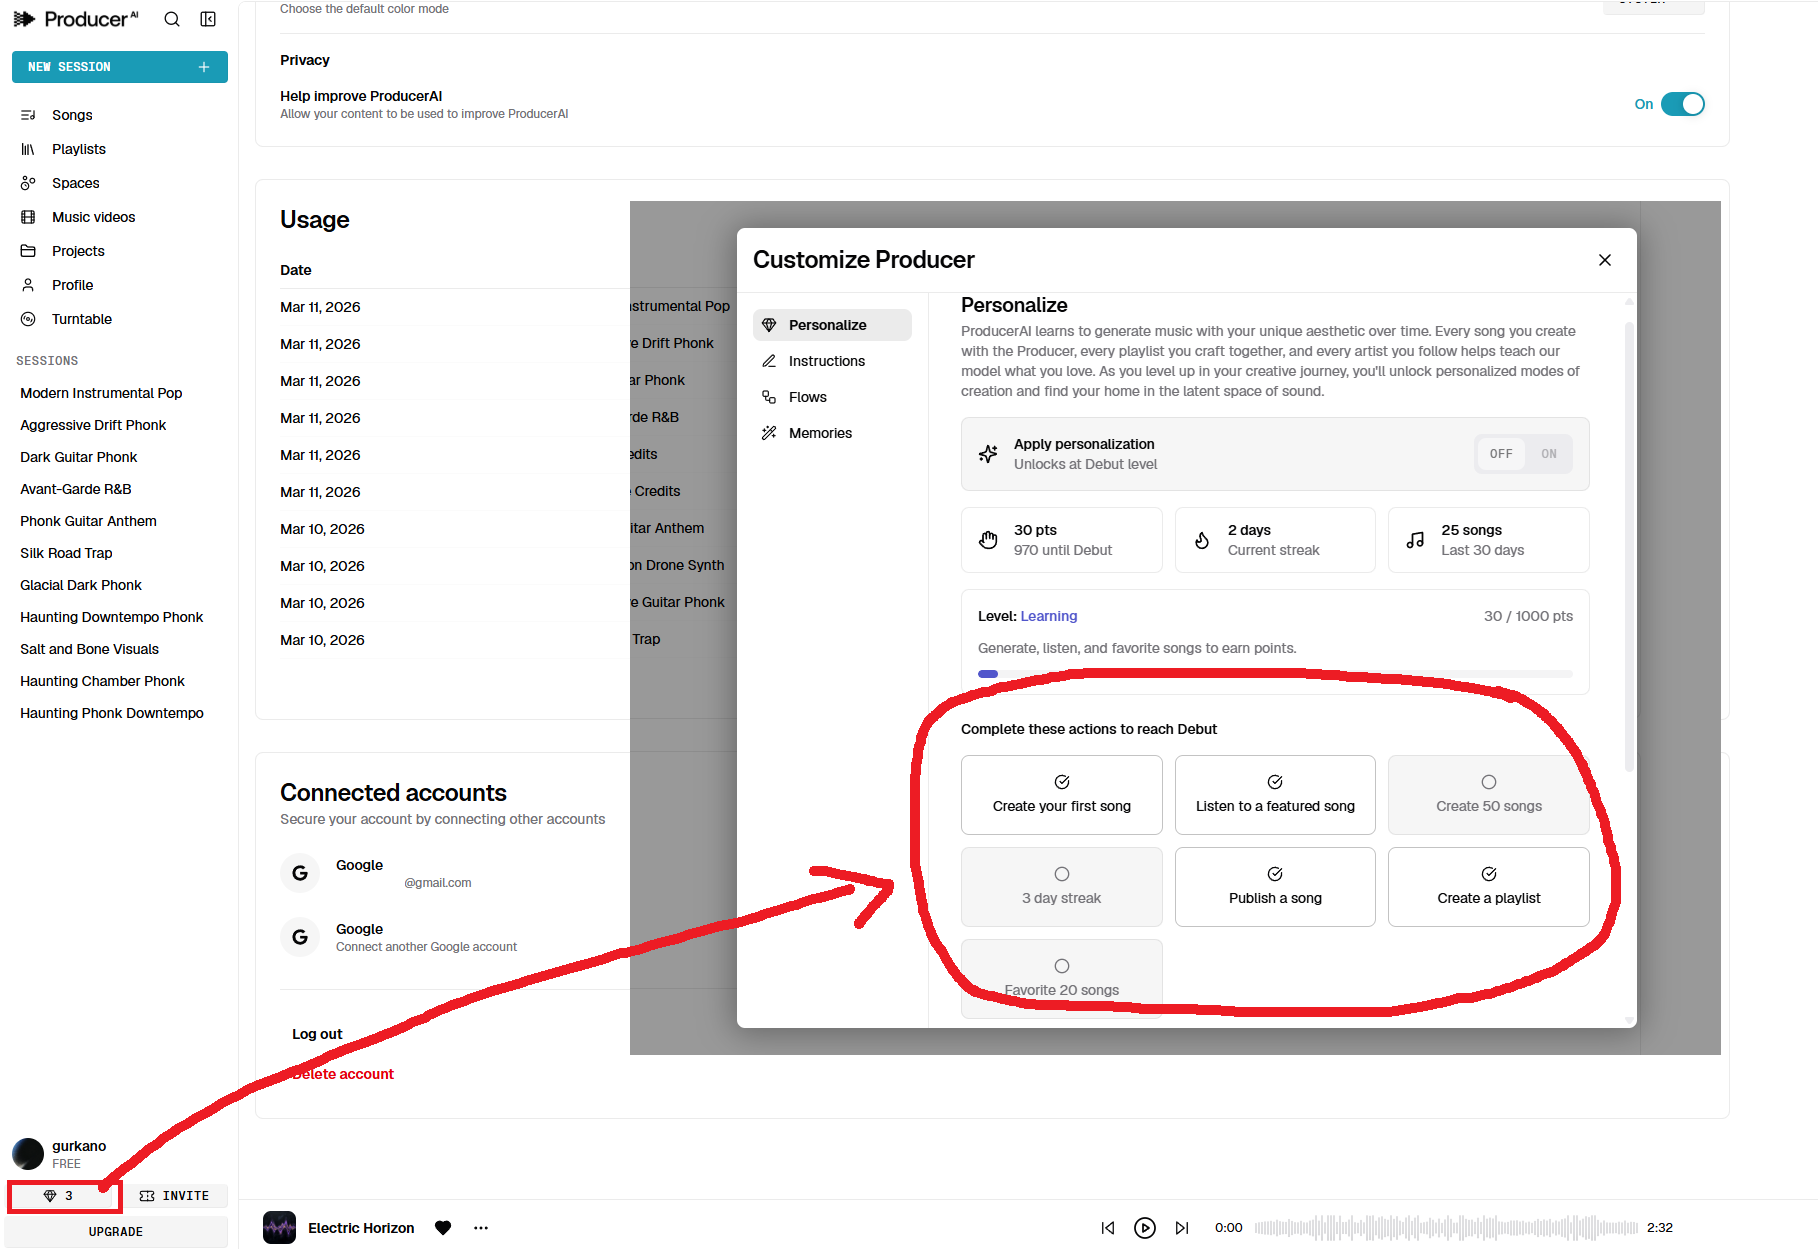Image resolution: width=1818 pixels, height=1249 pixels.
Task: Toggle Help improve ProducerAI switch
Action: click(x=1682, y=104)
